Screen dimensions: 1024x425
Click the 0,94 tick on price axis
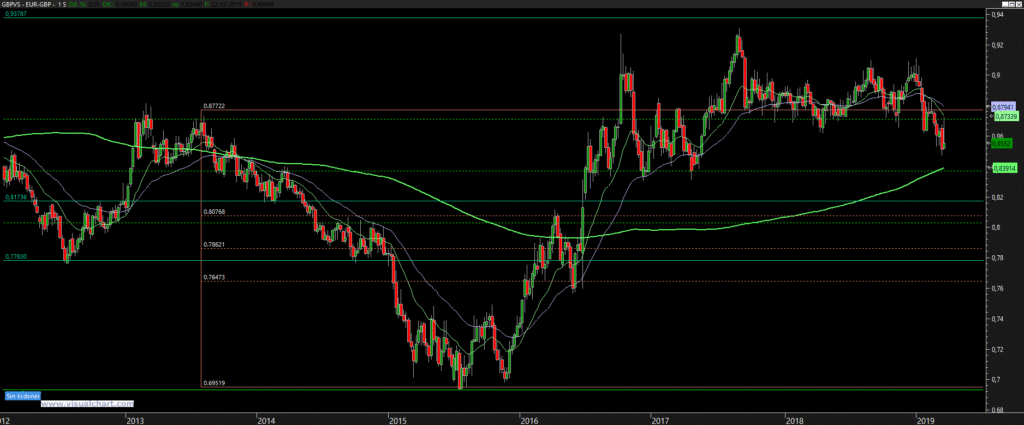click(997, 14)
